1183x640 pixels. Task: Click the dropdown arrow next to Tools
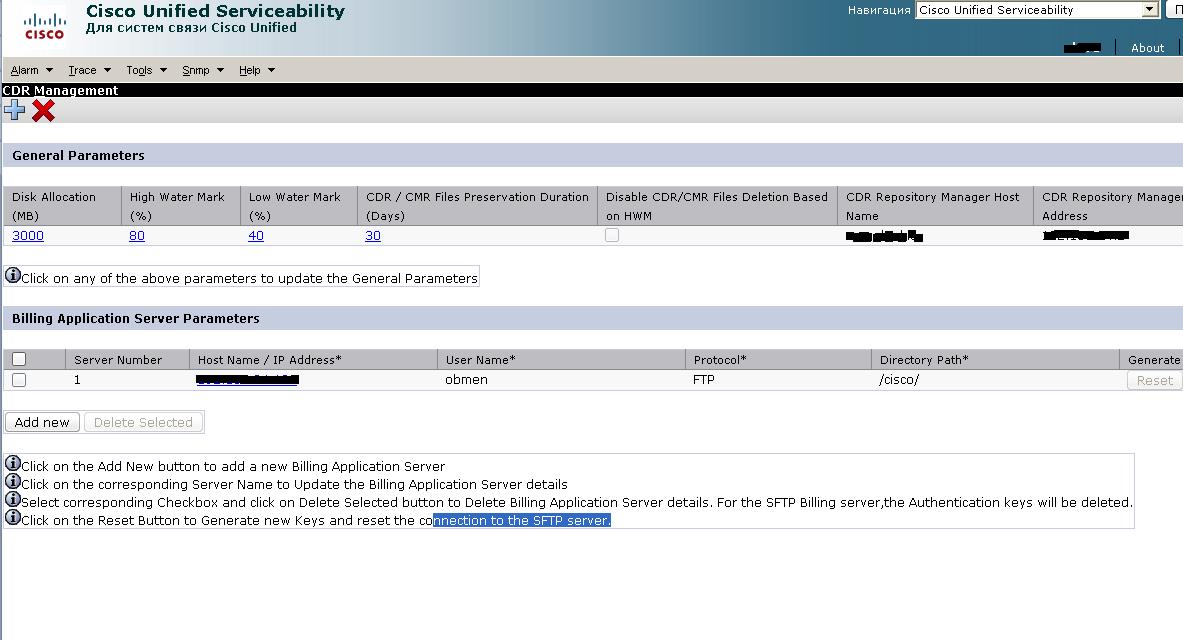click(163, 70)
